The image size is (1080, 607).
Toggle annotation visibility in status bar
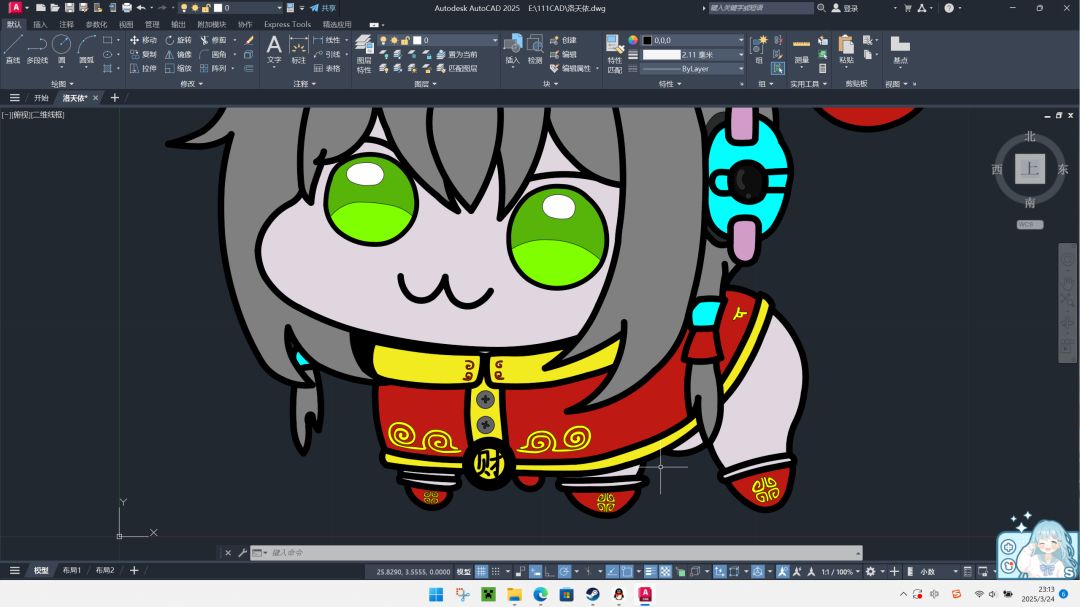(x=783, y=571)
